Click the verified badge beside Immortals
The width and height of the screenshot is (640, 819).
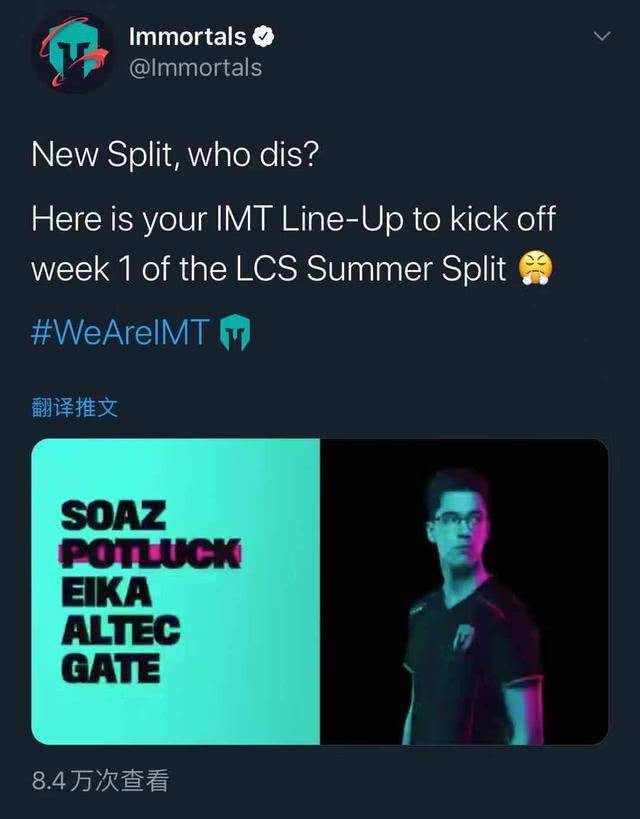tap(263, 37)
